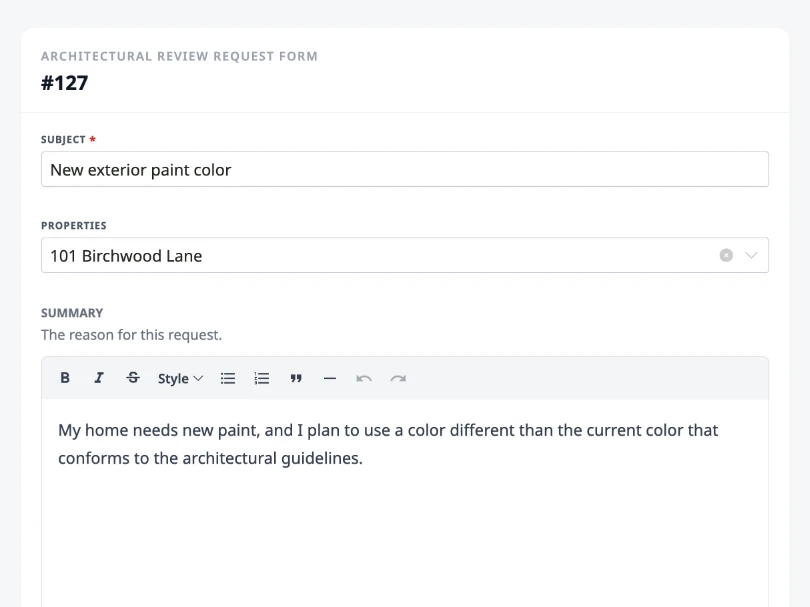
Task: Insert a numbered list
Action: (x=261, y=378)
